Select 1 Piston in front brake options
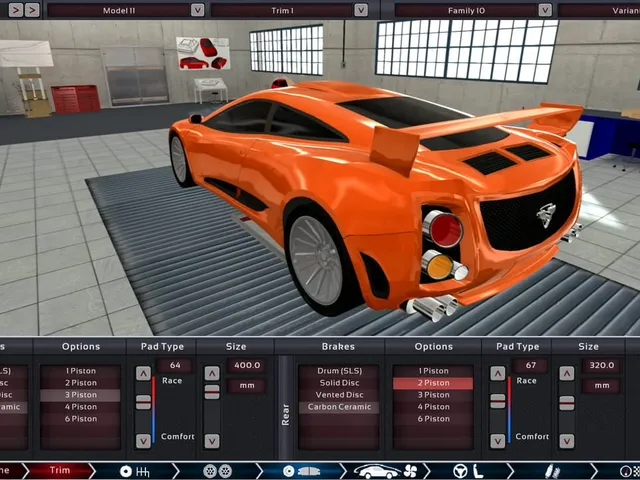Viewport: 640px width, 480px height. pyautogui.click(x=80, y=371)
